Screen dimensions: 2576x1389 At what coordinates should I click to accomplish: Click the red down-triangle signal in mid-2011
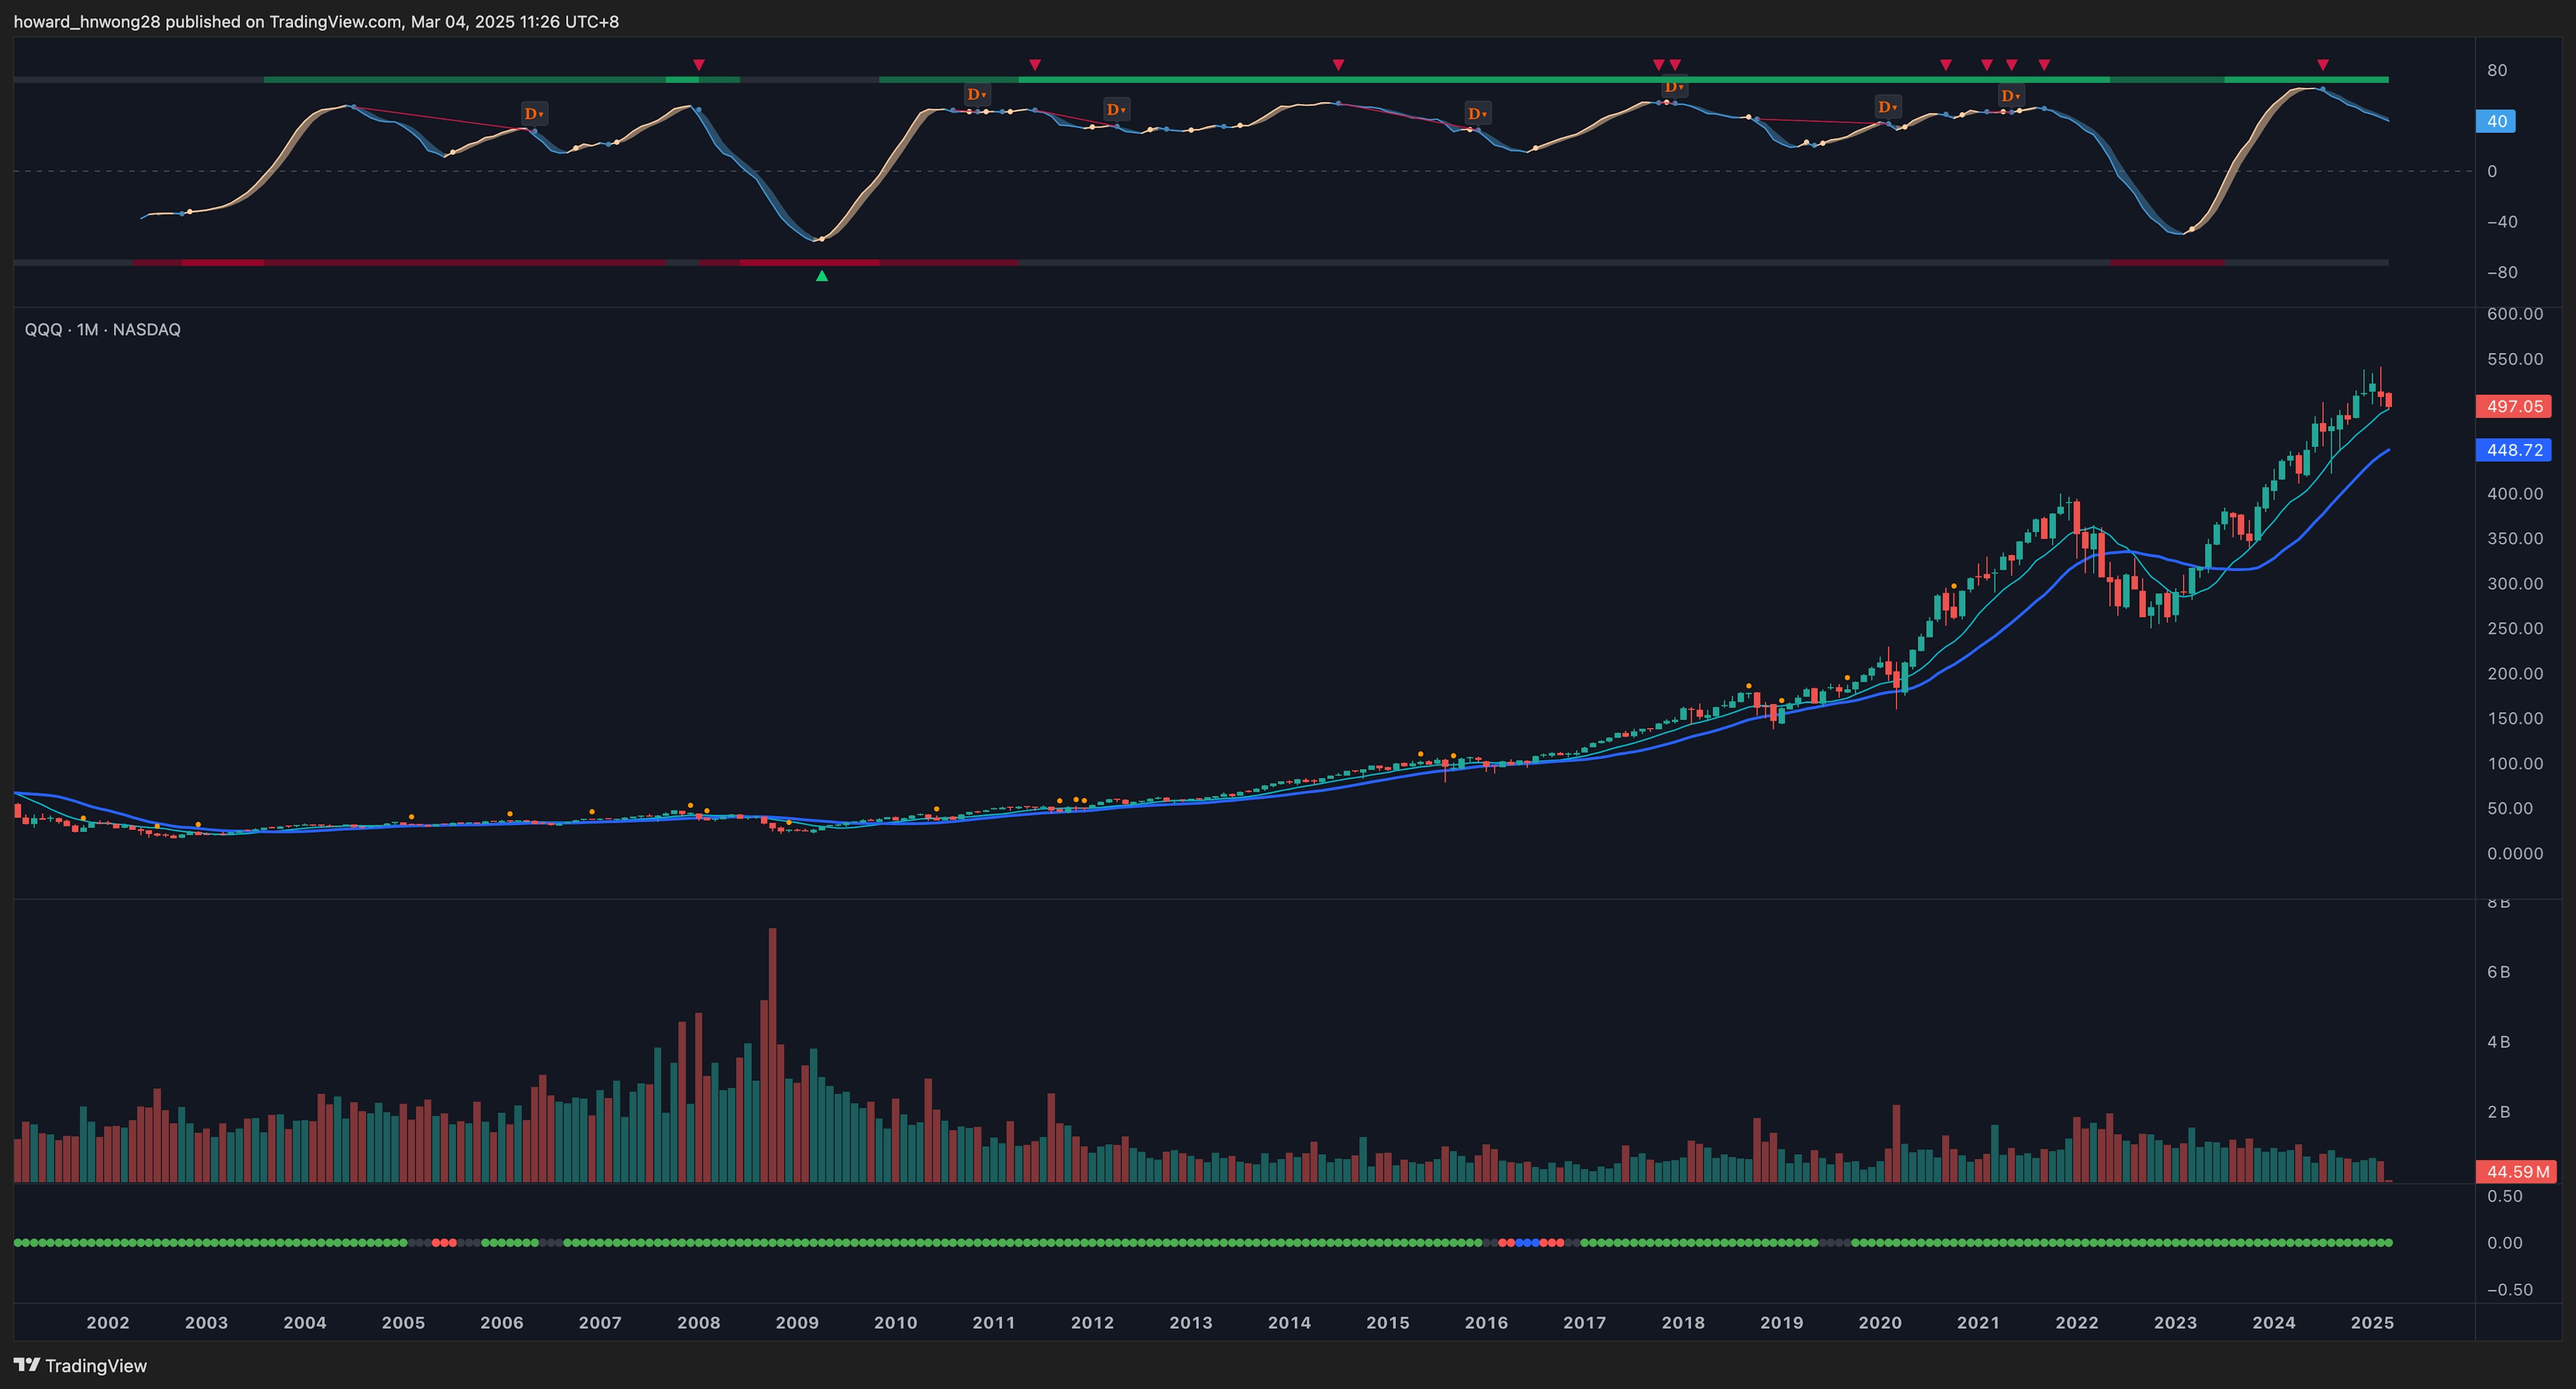(1035, 65)
